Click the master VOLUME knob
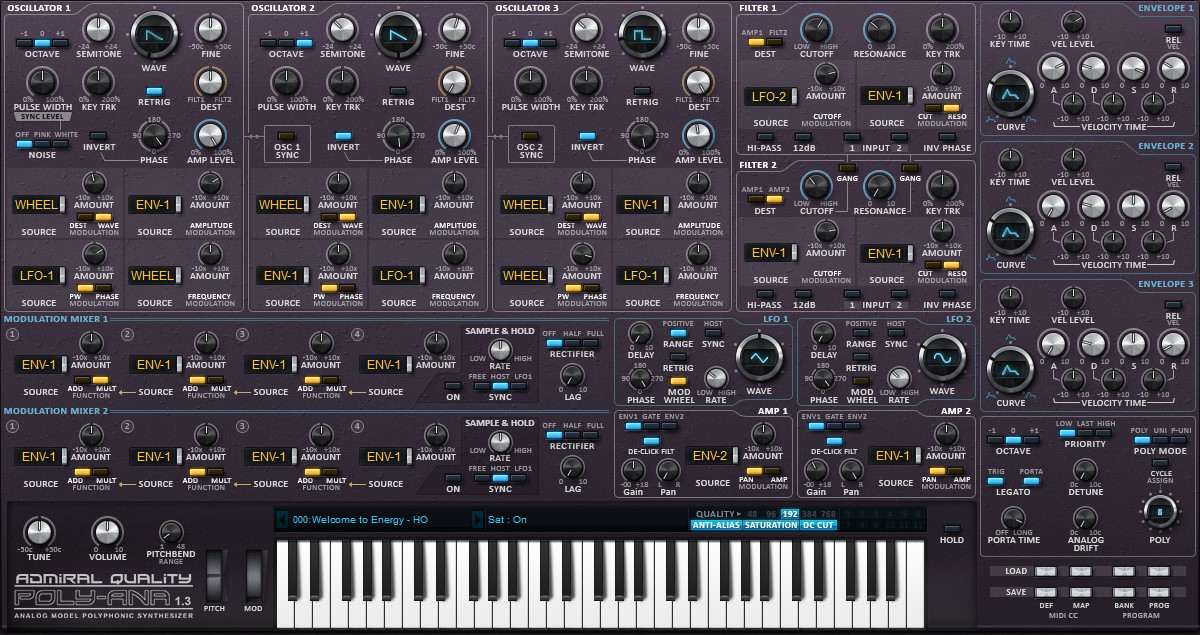Image resolution: width=1200 pixels, height=635 pixels. 109,534
